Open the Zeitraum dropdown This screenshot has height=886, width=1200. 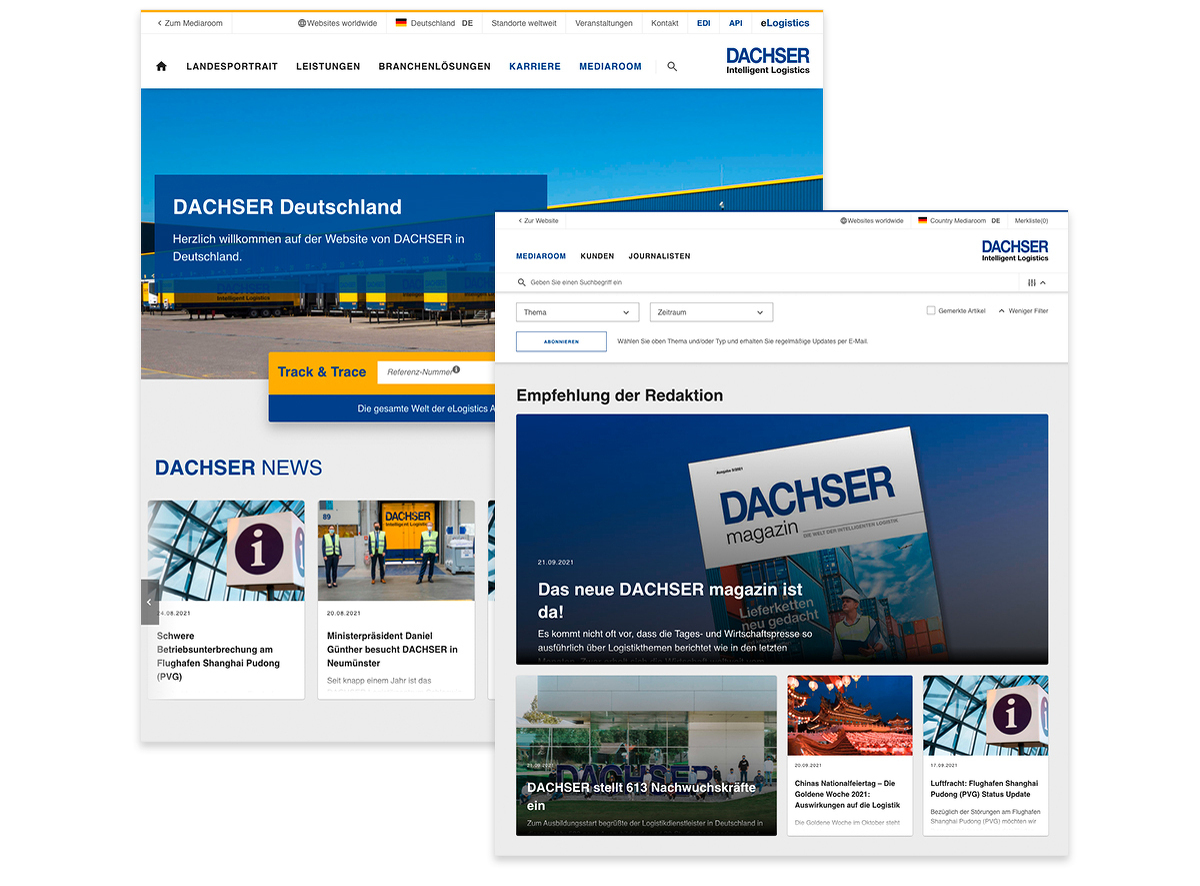click(711, 313)
